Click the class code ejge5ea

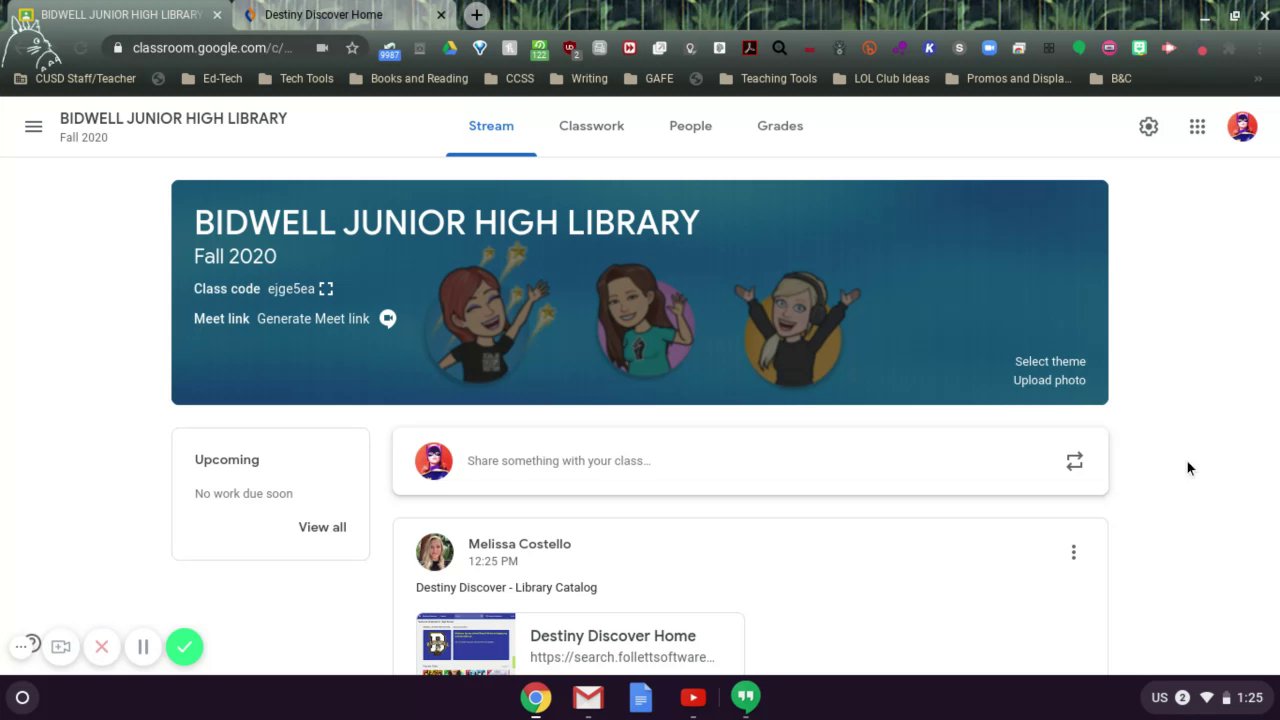click(x=291, y=289)
